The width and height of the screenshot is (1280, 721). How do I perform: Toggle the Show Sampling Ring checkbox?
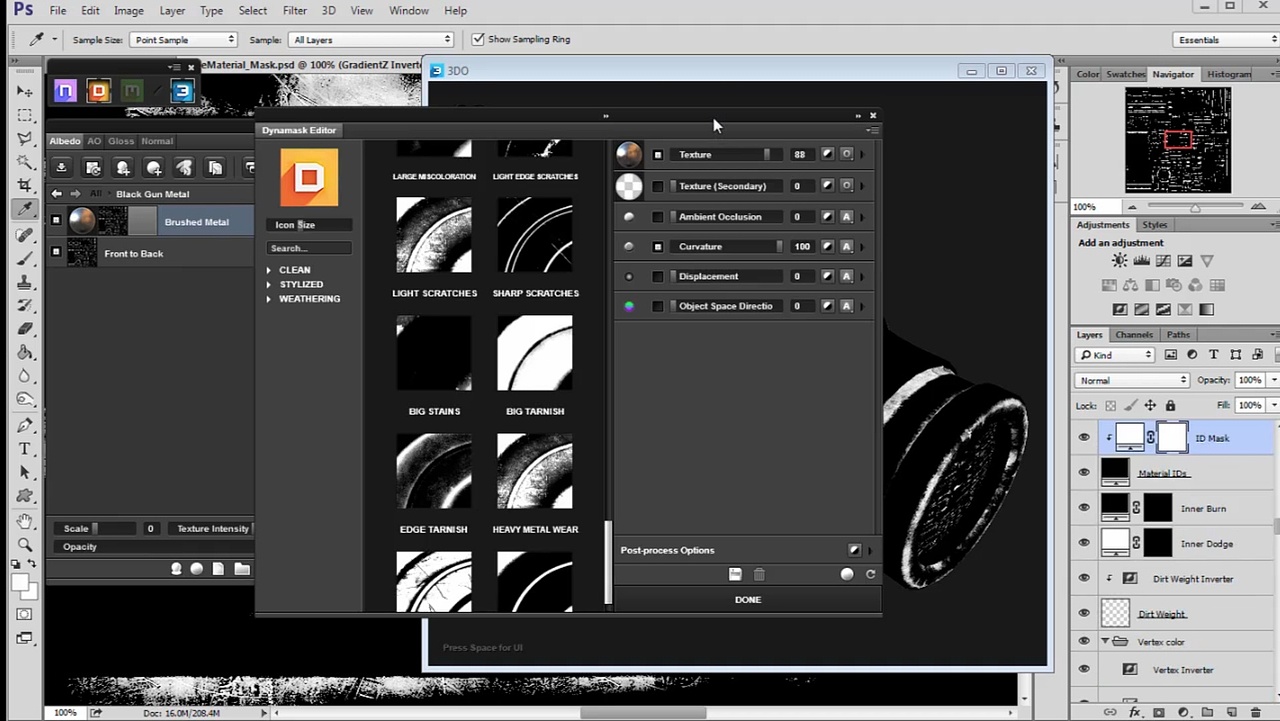point(478,39)
